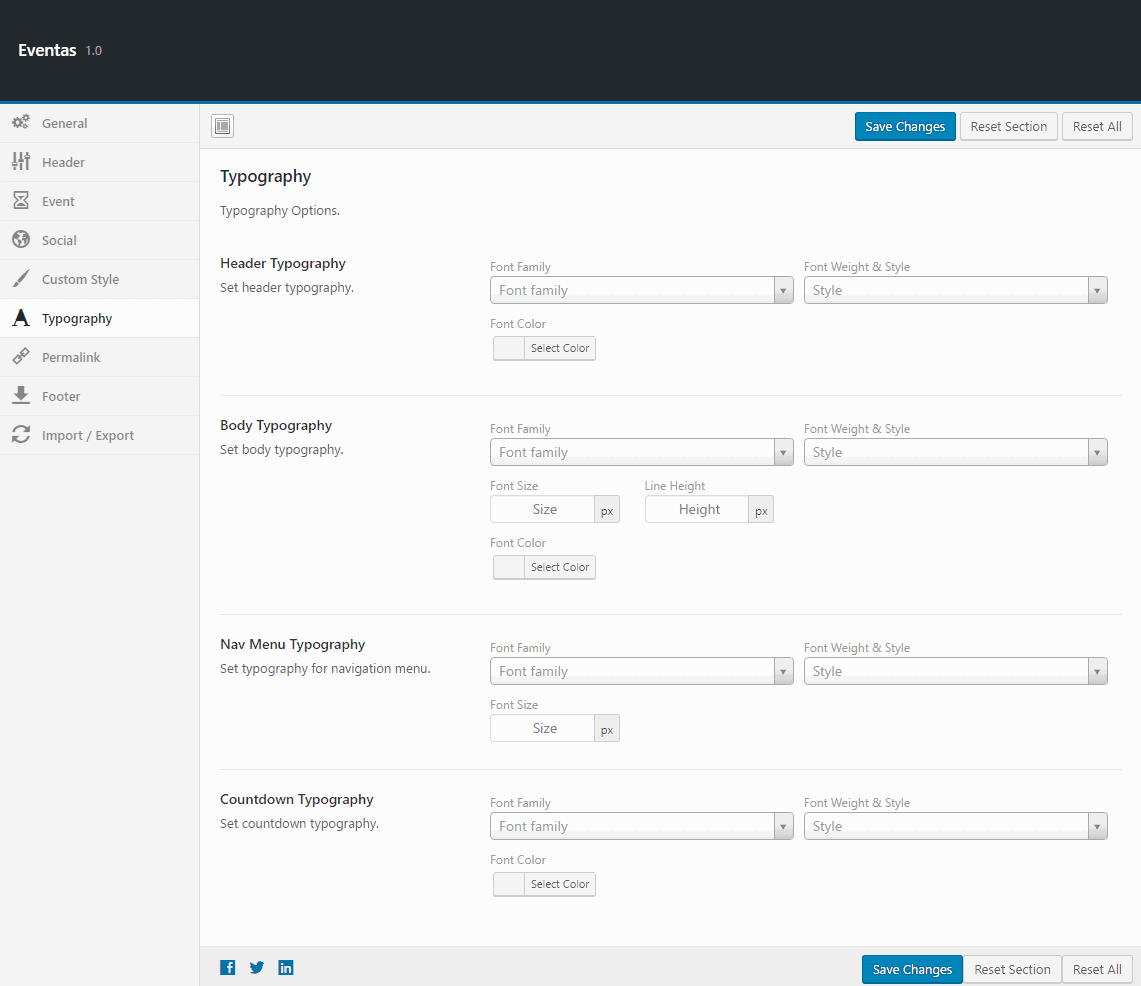Expand Header Typography Font Family dropdown
1141x986 pixels.
tap(641, 290)
